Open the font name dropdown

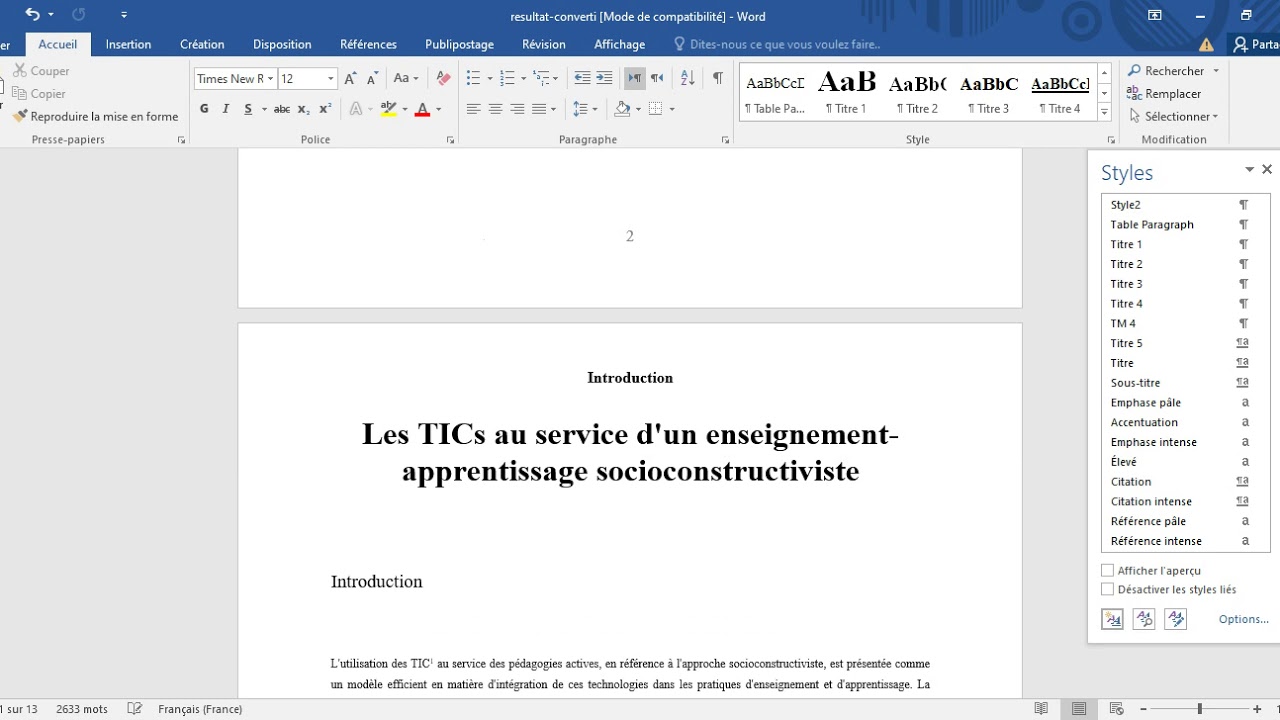click(270, 79)
